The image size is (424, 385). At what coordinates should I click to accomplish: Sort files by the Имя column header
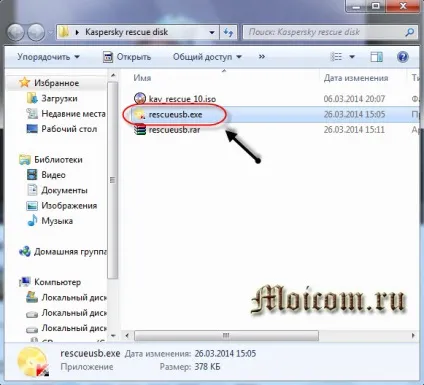pos(142,78)
